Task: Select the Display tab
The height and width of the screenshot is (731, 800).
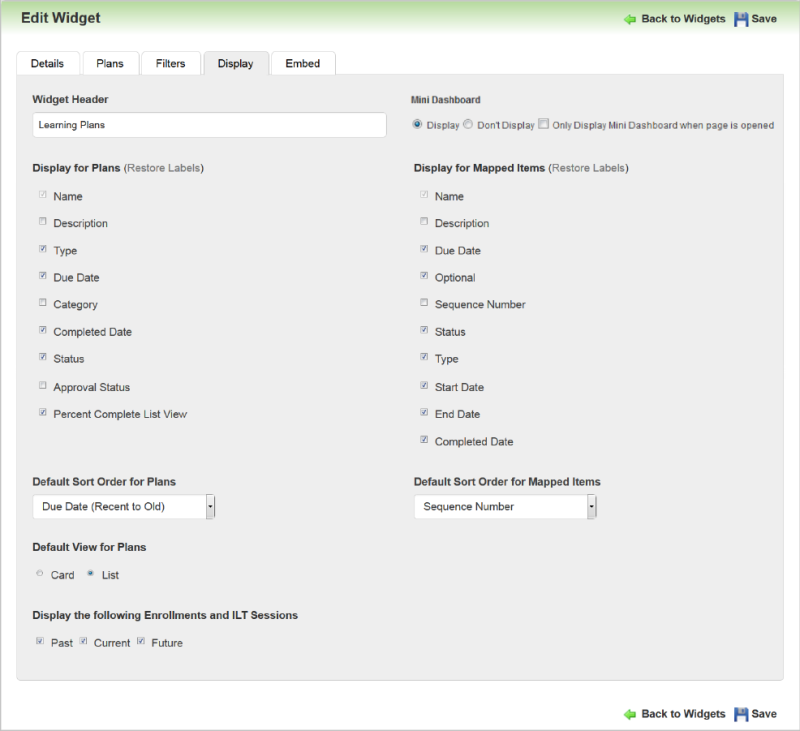Action: click(236, 63)
